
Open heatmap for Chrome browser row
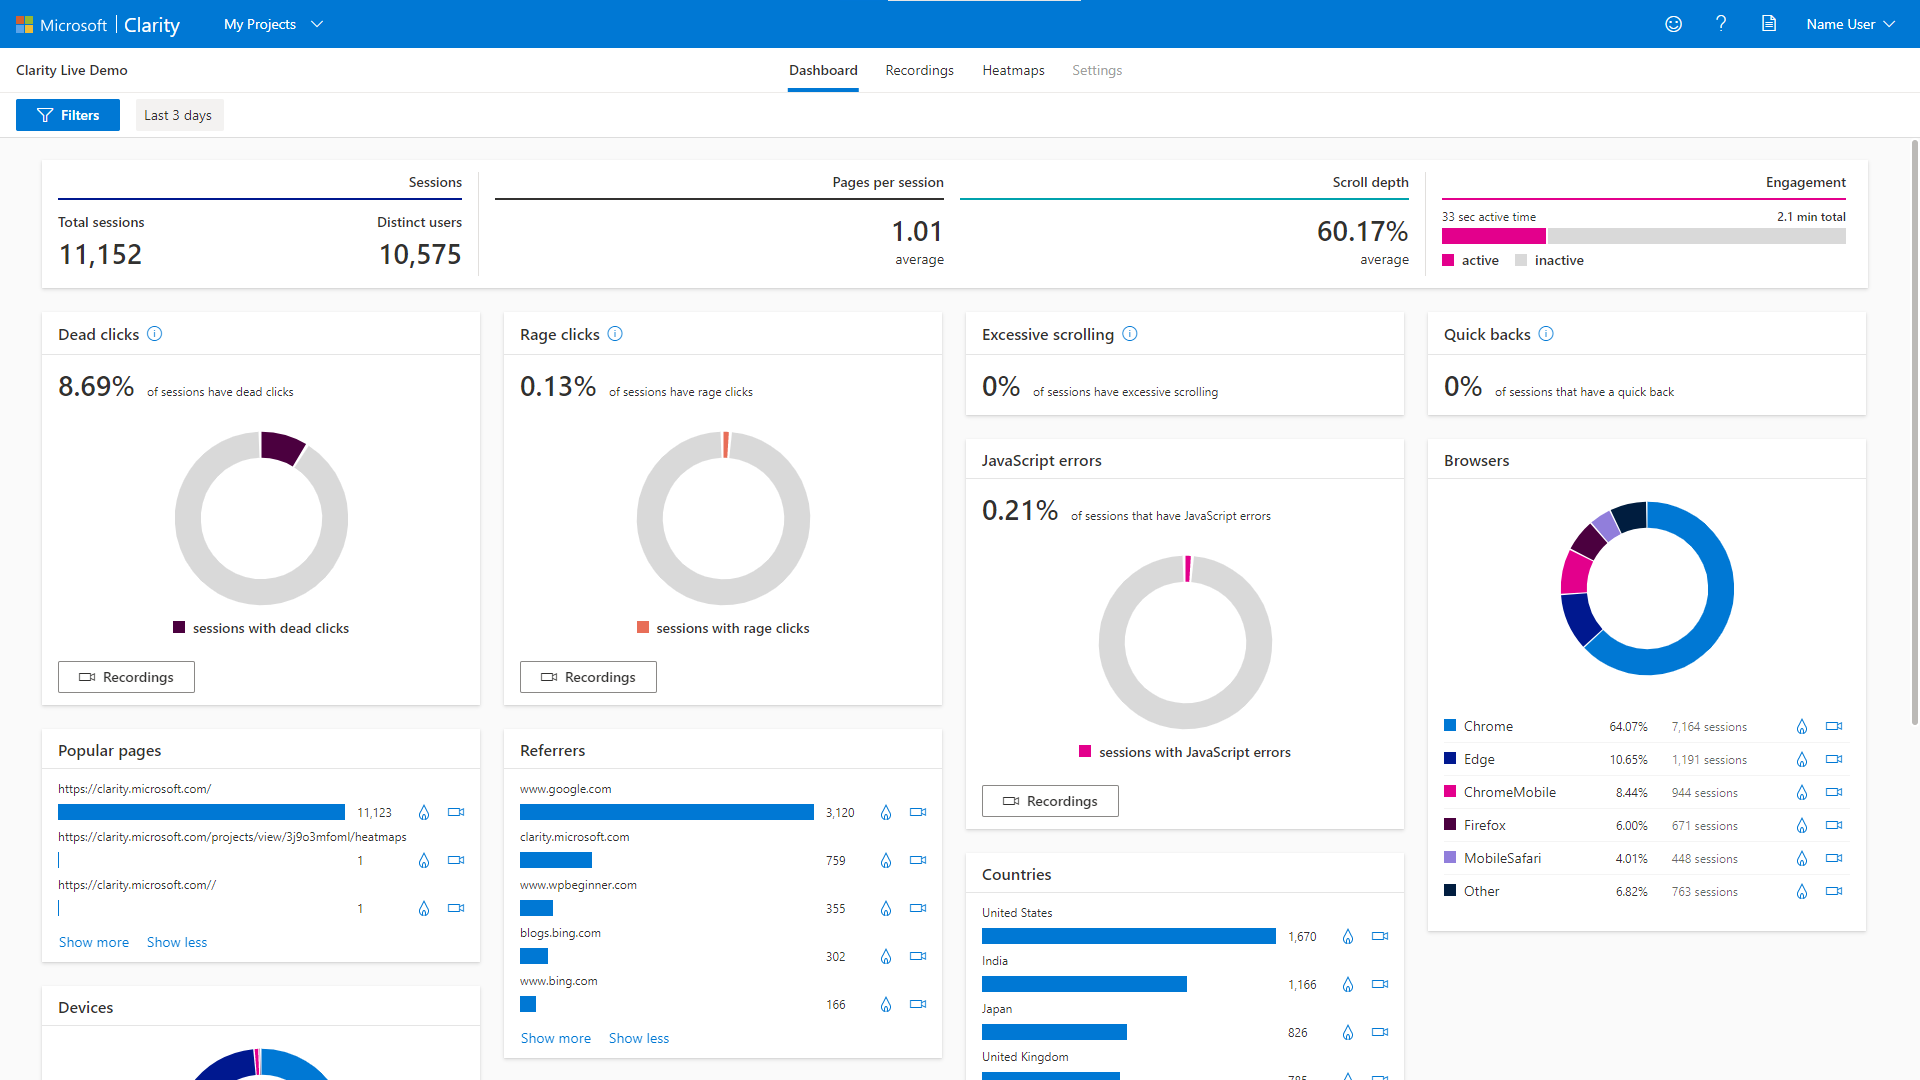point(1801,727)
